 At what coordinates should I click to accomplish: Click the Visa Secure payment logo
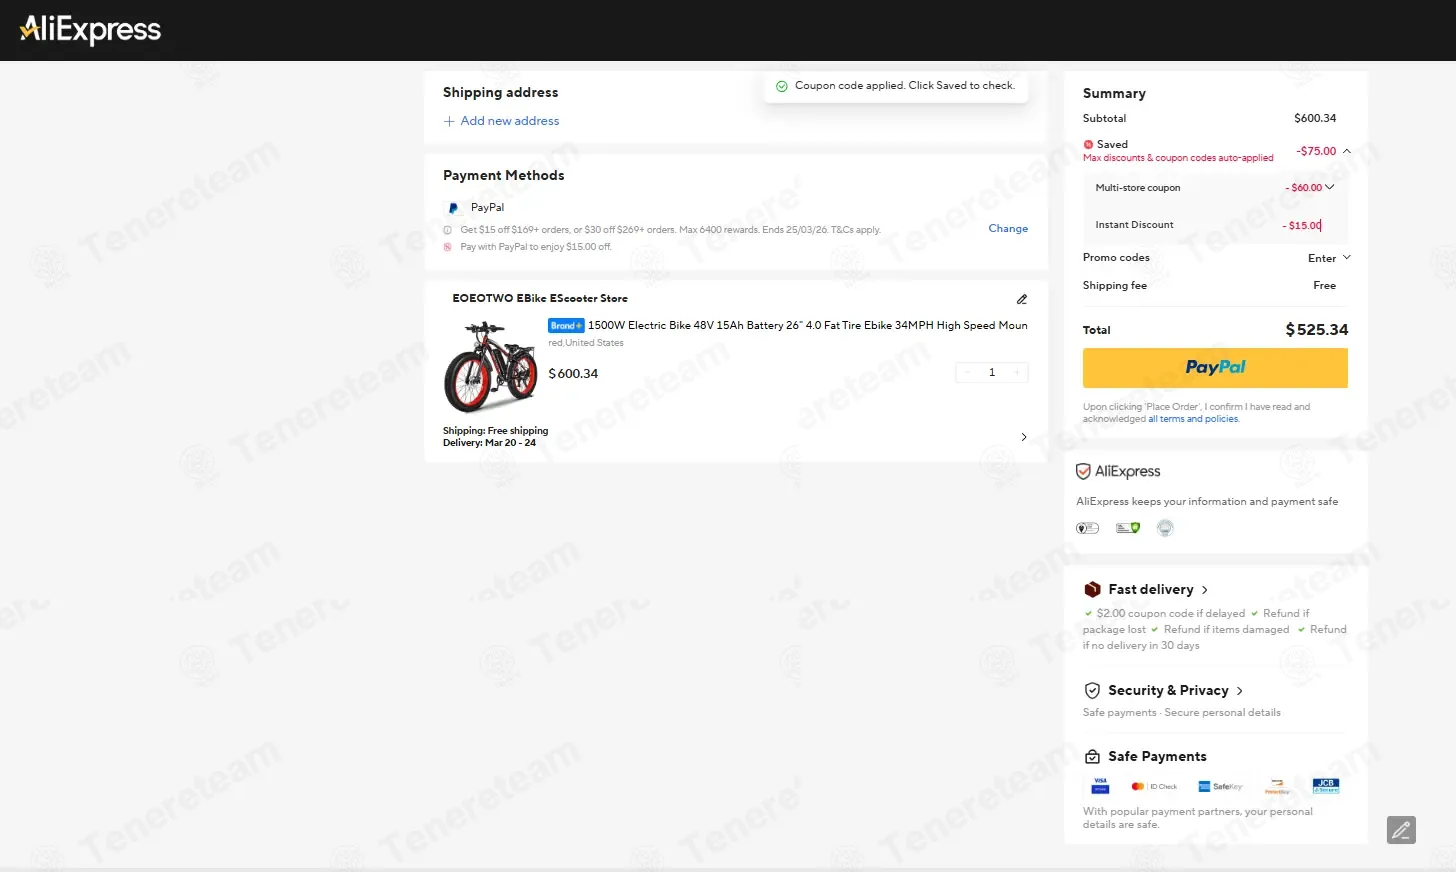click(x=1100, y=786)
